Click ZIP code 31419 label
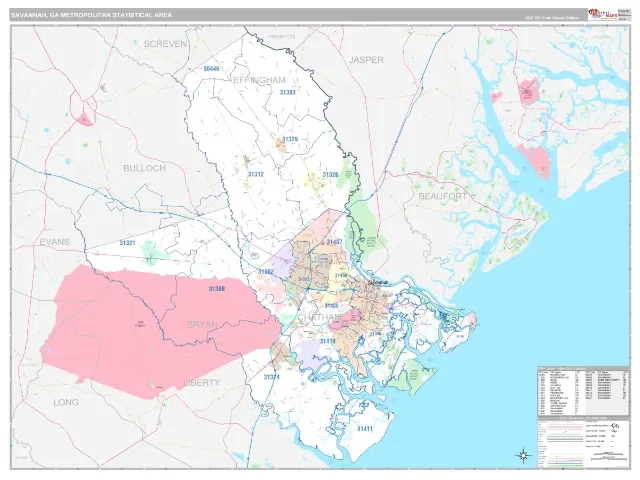The width and height of the screenshot is (640, 480). tap(327, 341)
